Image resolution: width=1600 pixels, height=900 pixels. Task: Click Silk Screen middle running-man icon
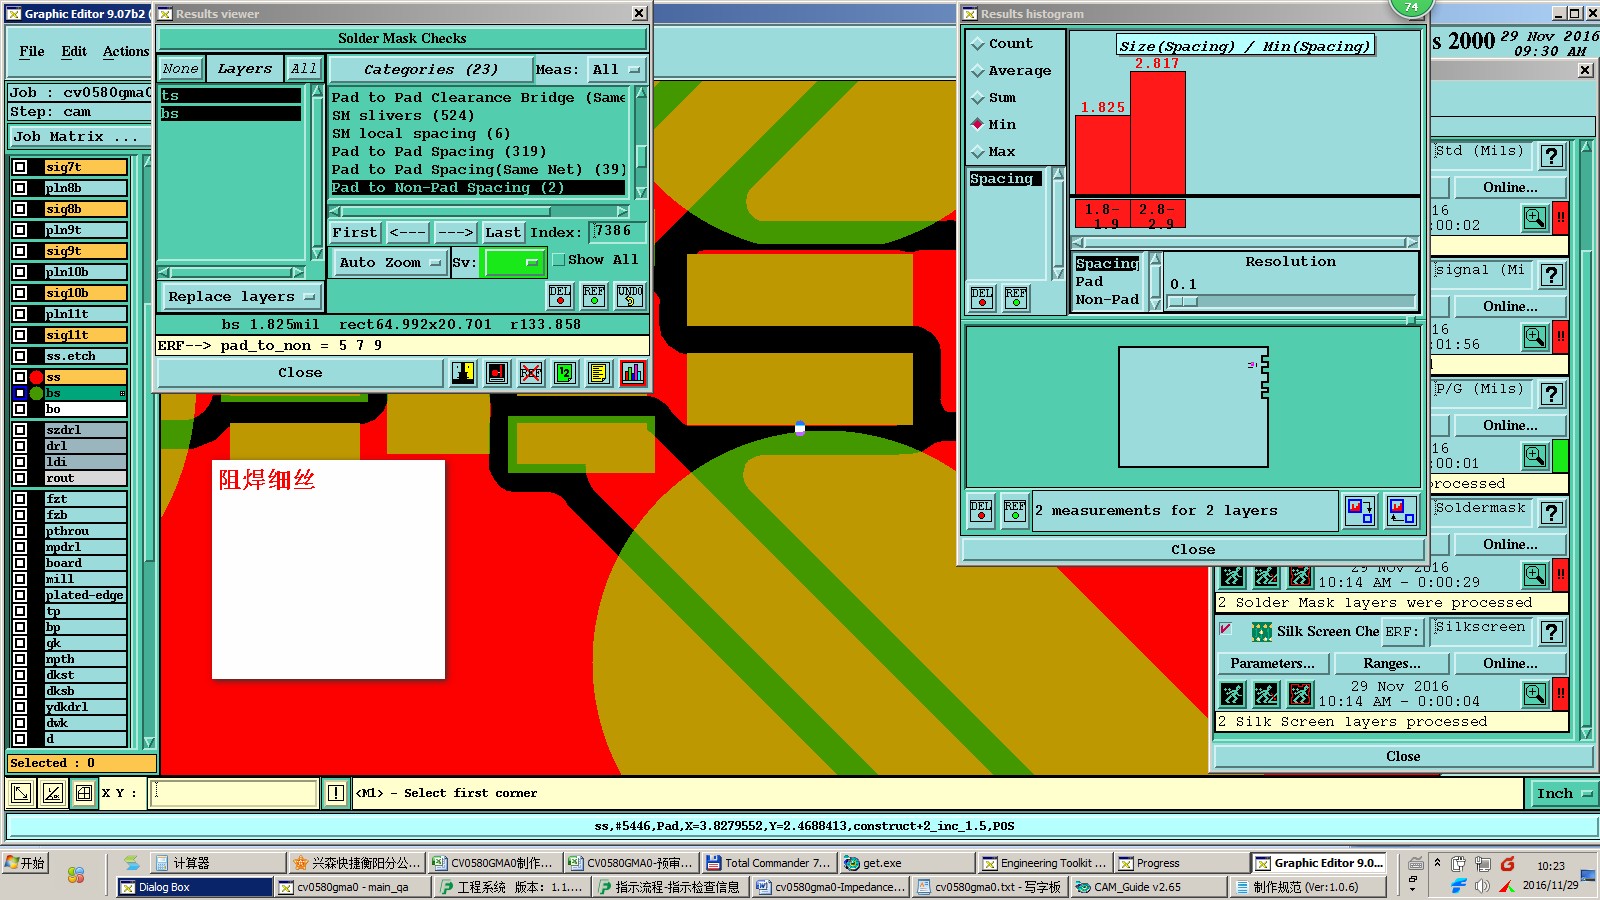click(1266, 693)
